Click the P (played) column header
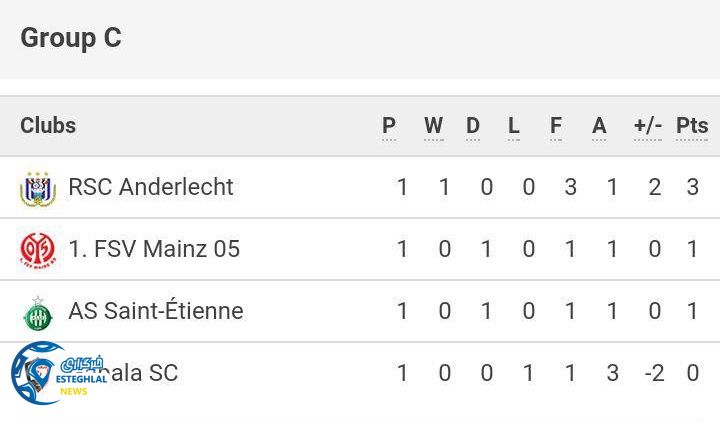 click(389, 126)
